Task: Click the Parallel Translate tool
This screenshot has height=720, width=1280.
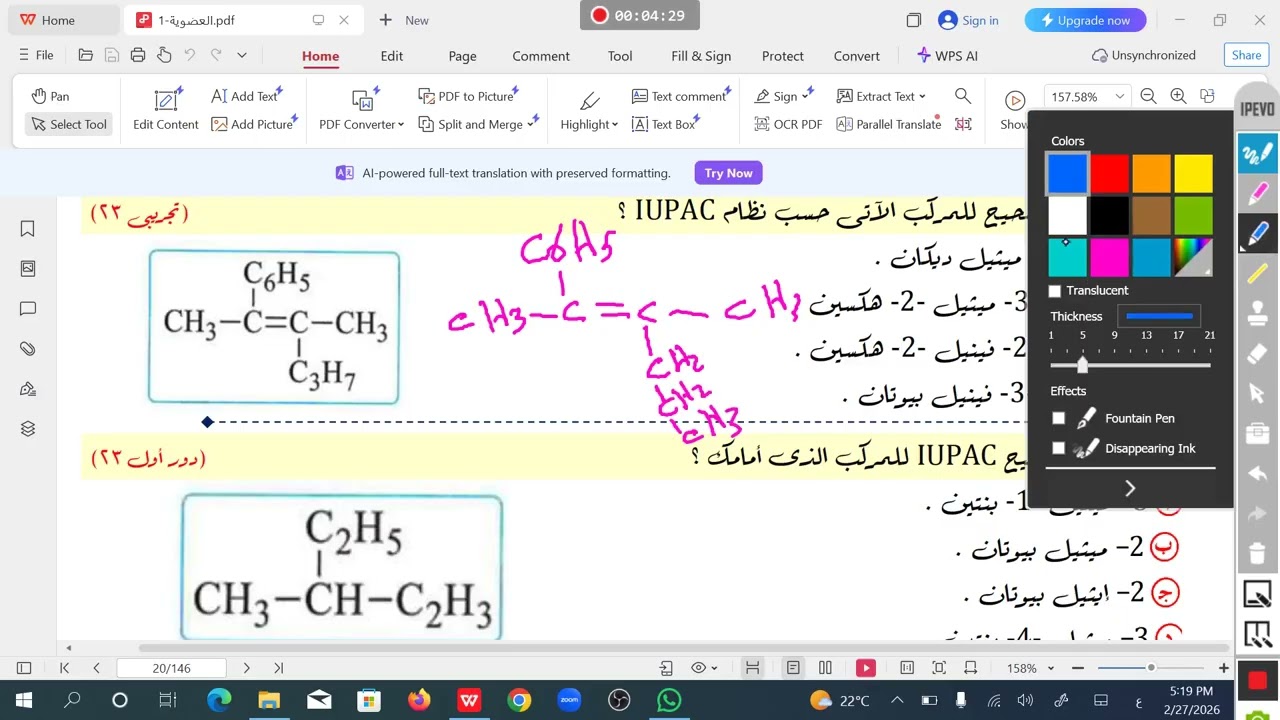Action: point(889,124)
